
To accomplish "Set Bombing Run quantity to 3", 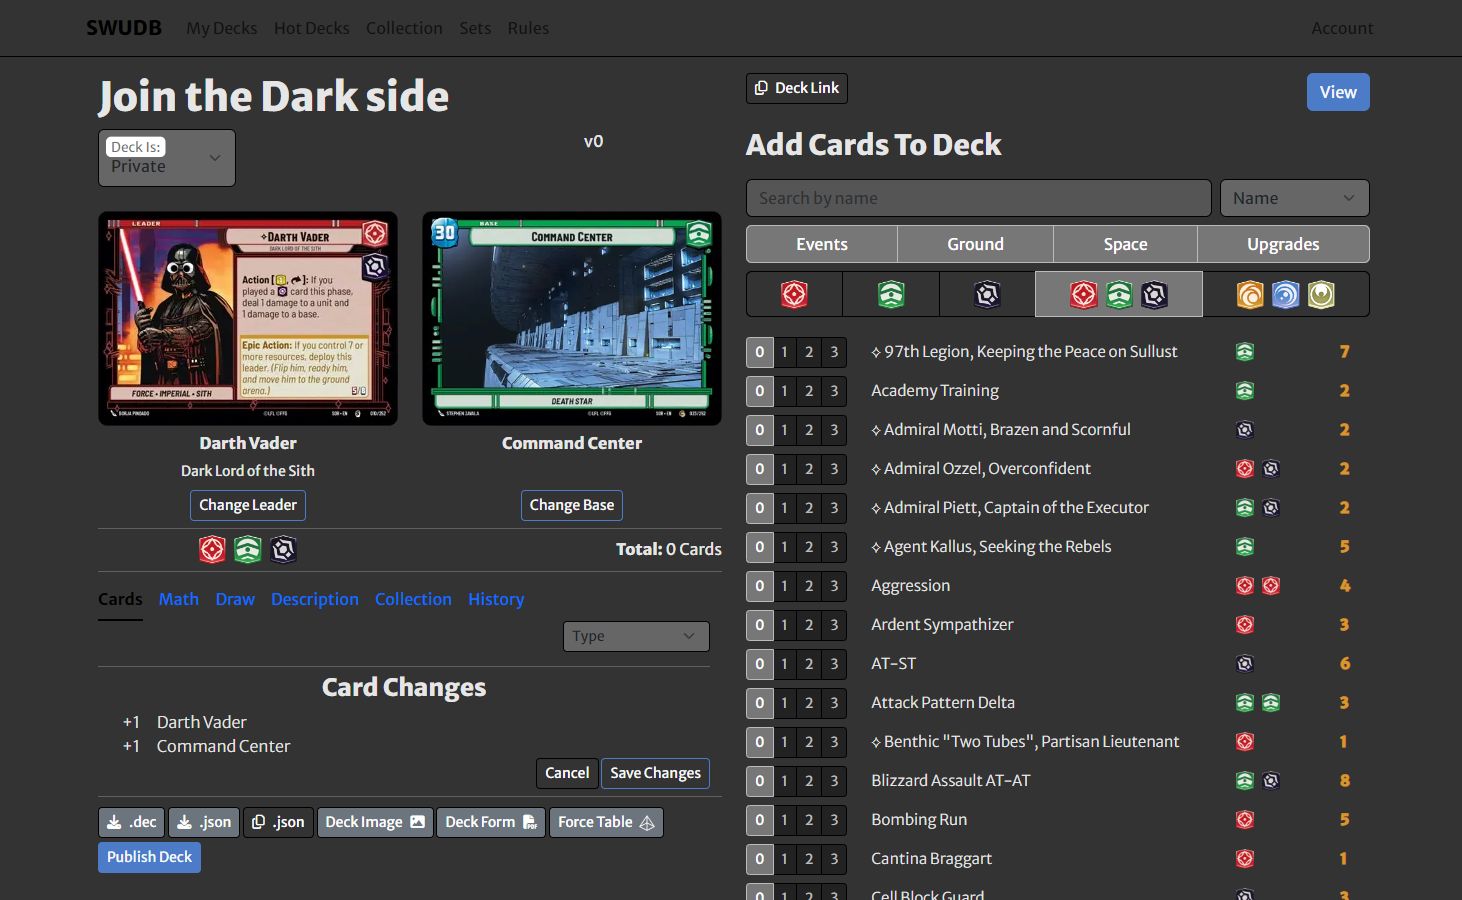I will [x=834, y=820].
